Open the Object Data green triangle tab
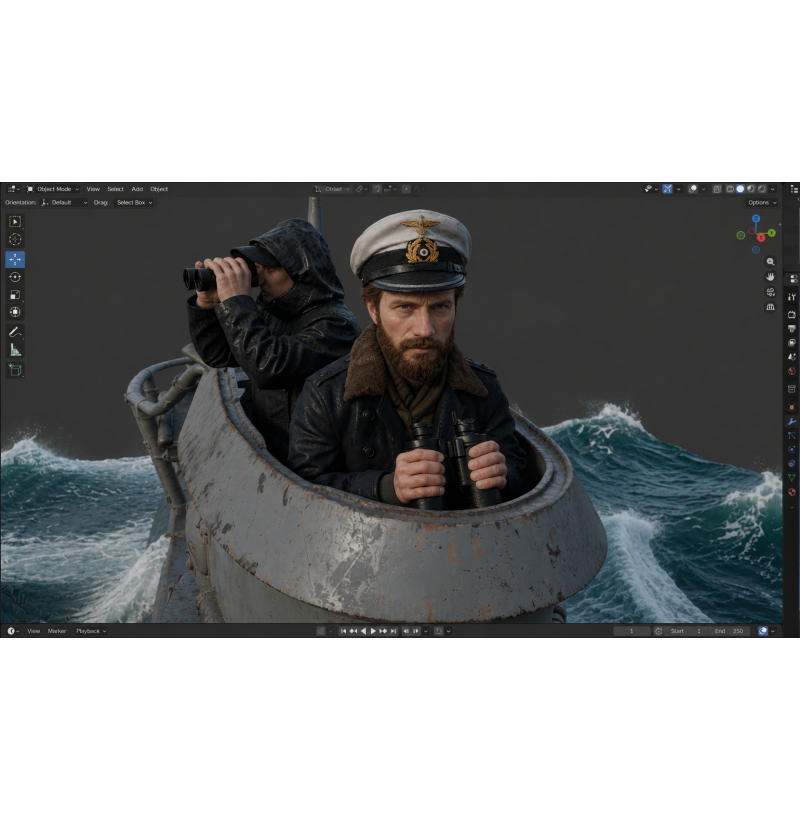The height and width of the screenshot is (820, 800). (792, 477)
